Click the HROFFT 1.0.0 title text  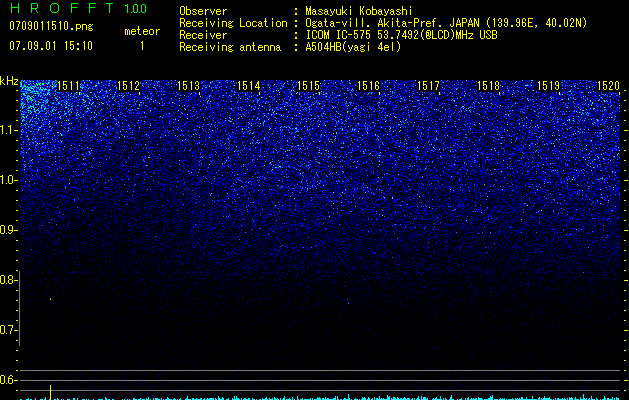click(79, 8)
